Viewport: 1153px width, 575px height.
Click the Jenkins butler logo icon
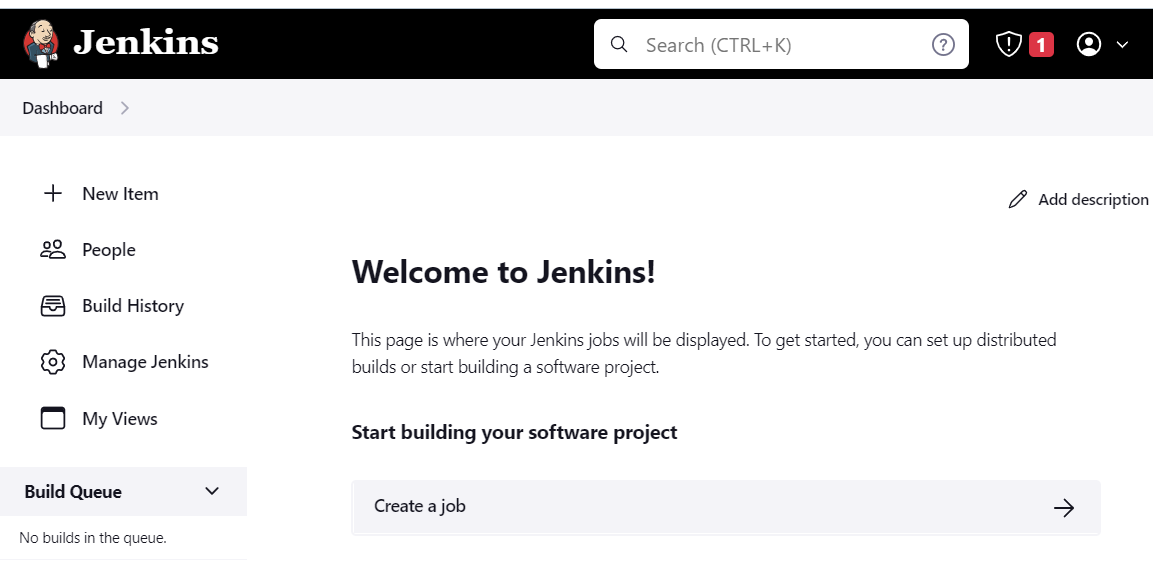pyautogui.click(x=41, y=43)
